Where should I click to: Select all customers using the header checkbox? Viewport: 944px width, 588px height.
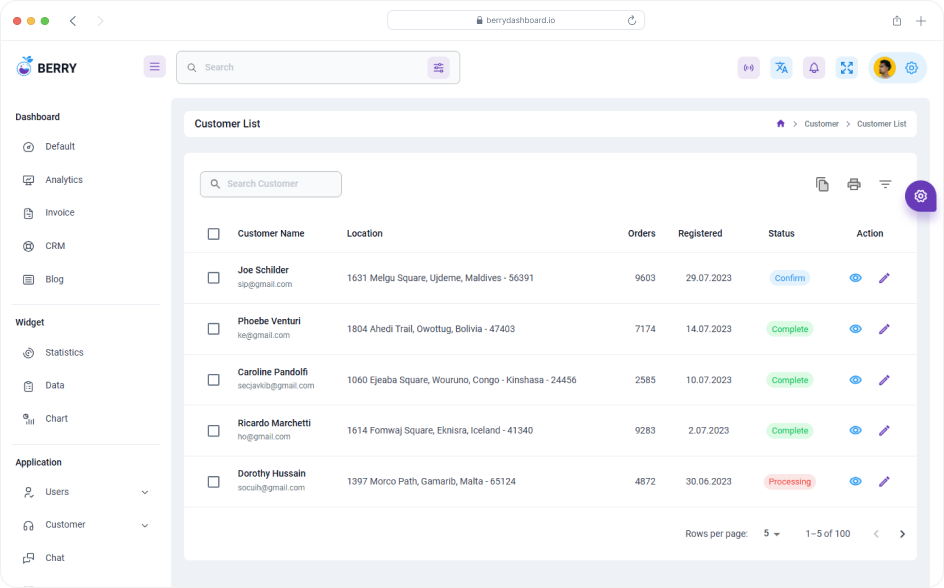[213, 233]
